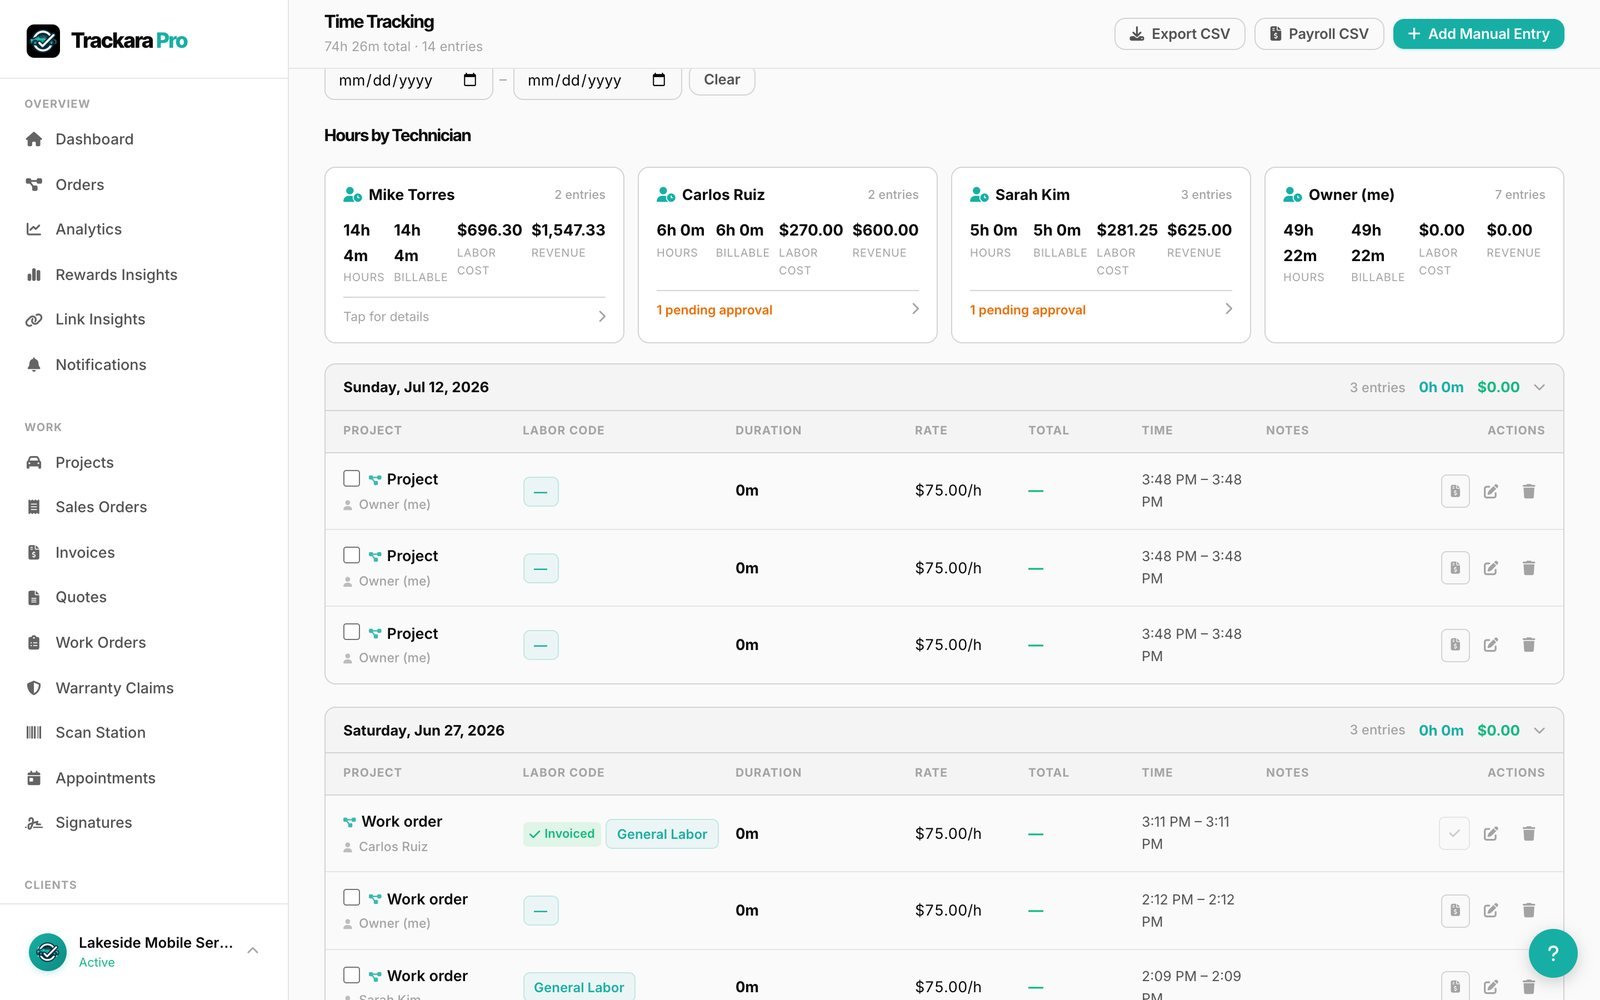Image resolution: width=1600 pixels, height=1000 pixels.
Task: Click the empty labor code dash for the 2:12 PM entry
Action: pyautogui.click(x=541, y=911)
